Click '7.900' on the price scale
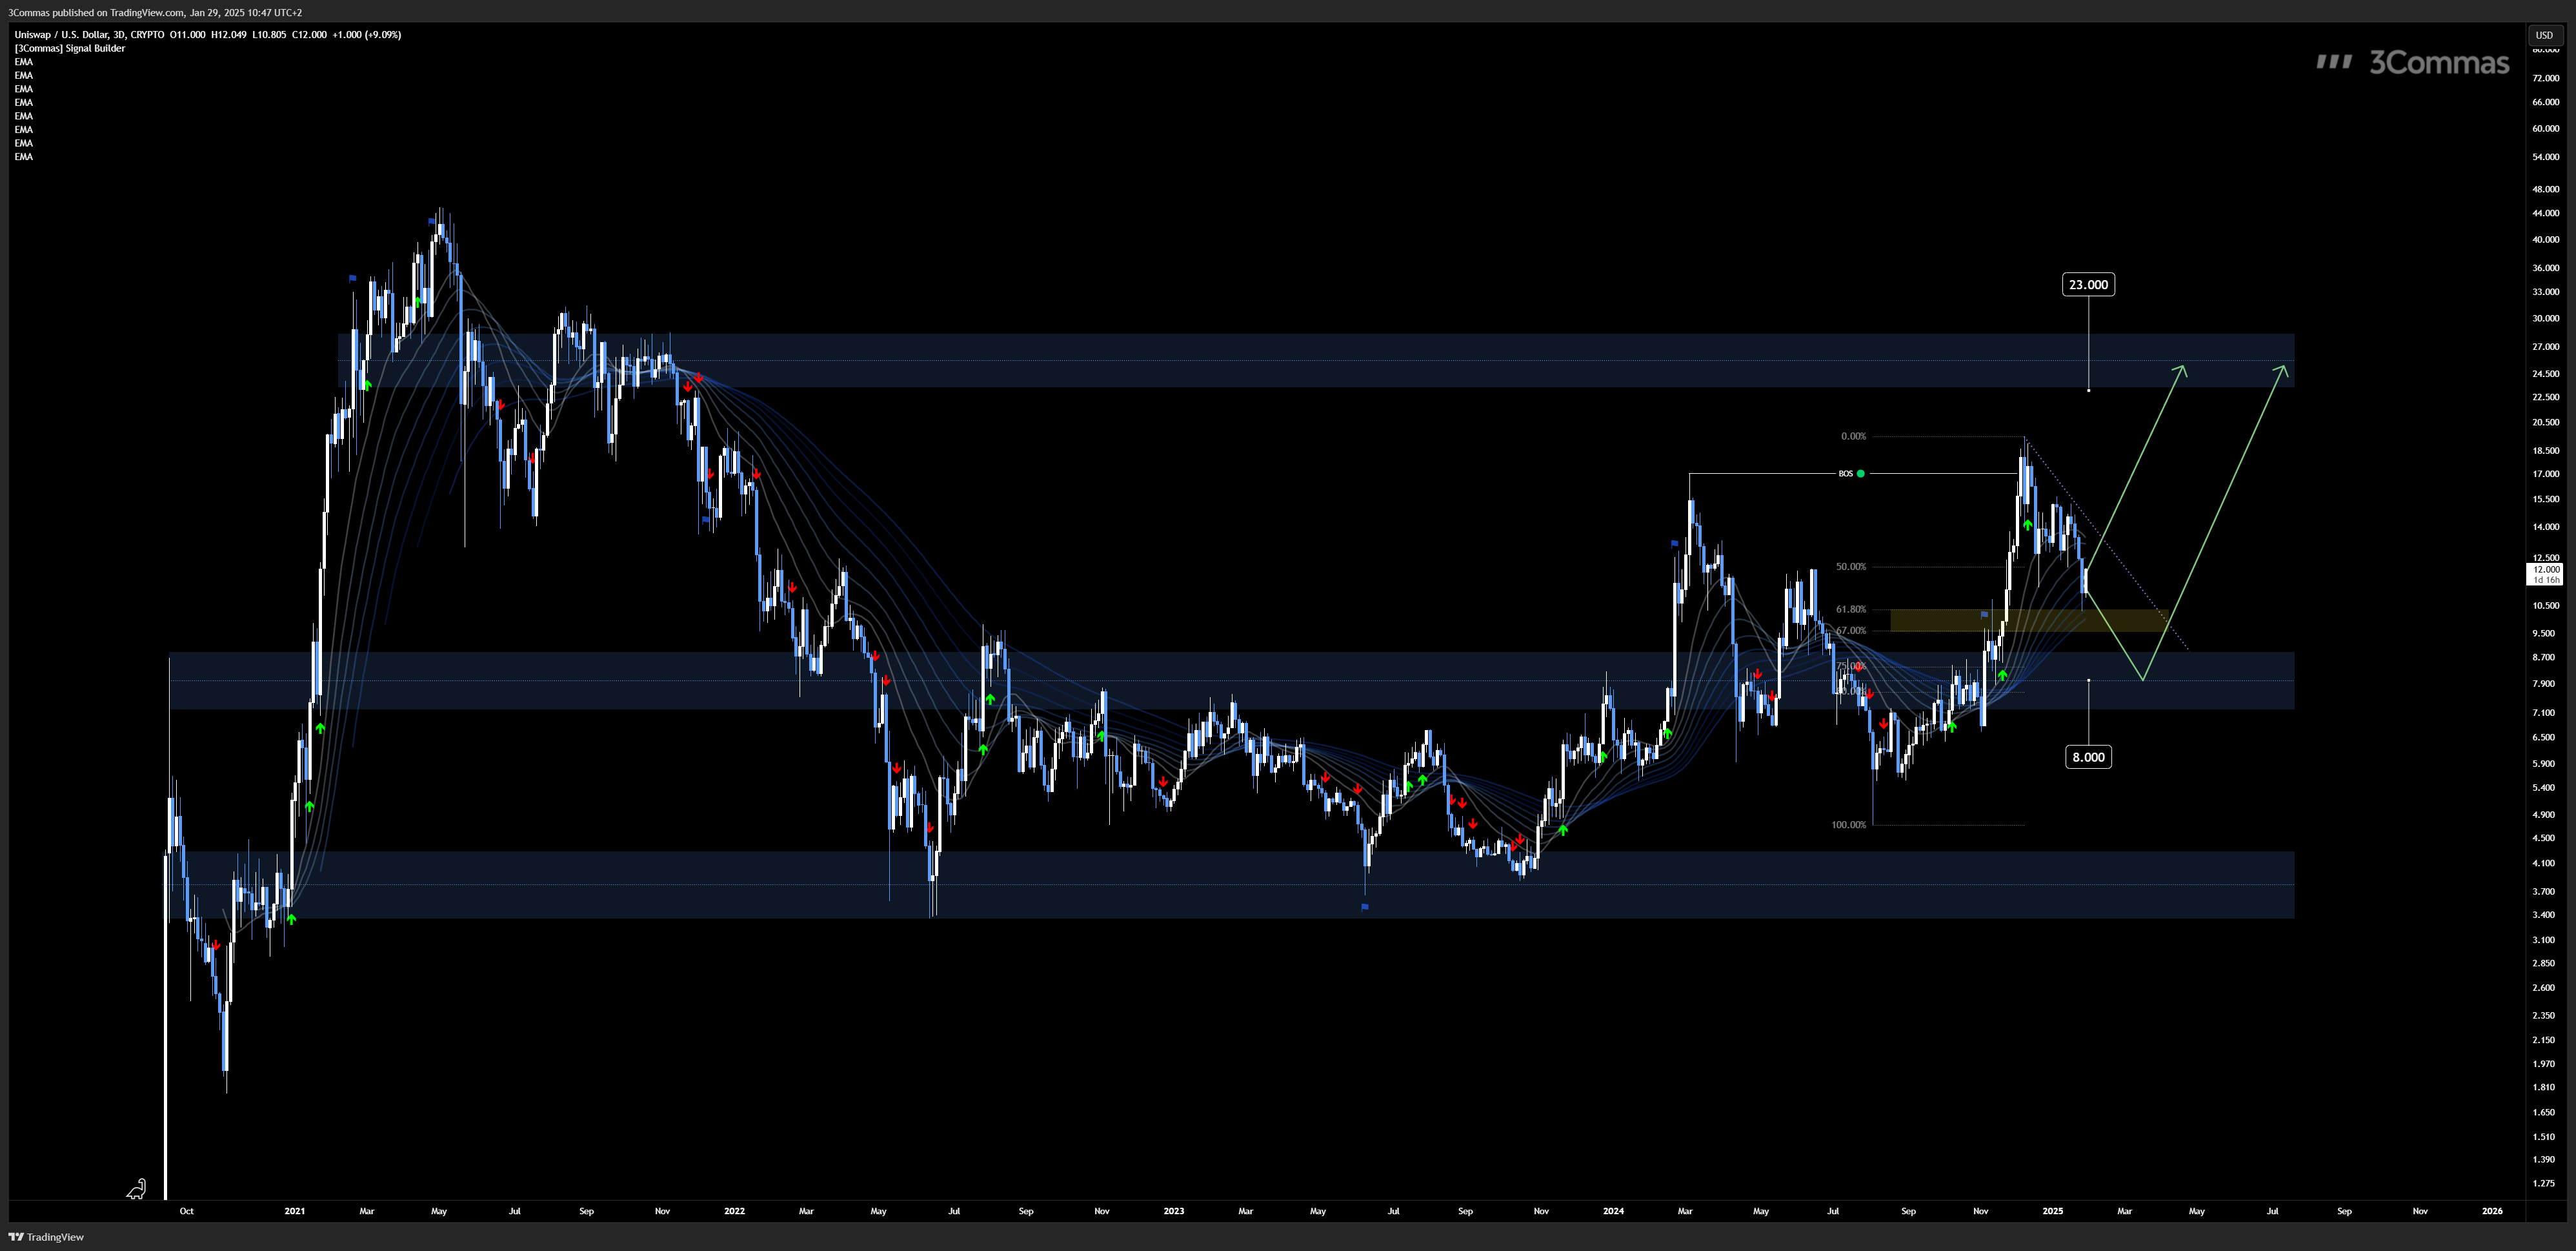This screenshot has width=2576, height=1251. tap(2545, 684)
